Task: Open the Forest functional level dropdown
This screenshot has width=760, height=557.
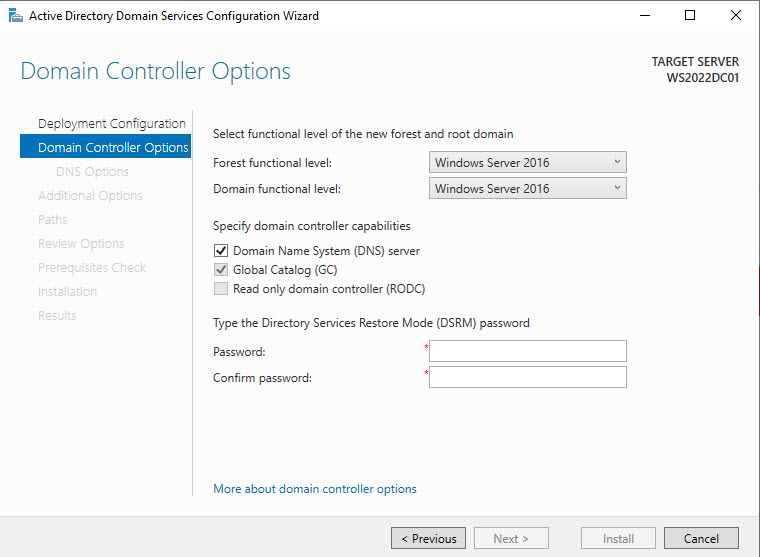Action: pyautogui.click(x=527, y=162)
